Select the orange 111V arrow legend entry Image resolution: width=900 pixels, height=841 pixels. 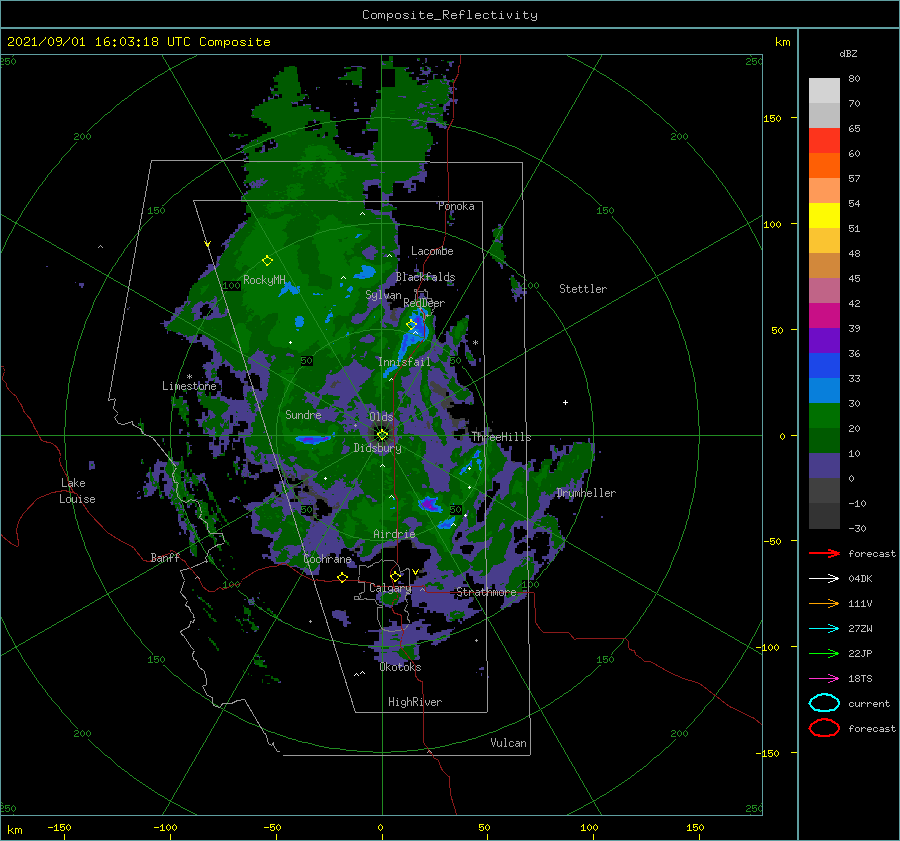tap(824, 603)
